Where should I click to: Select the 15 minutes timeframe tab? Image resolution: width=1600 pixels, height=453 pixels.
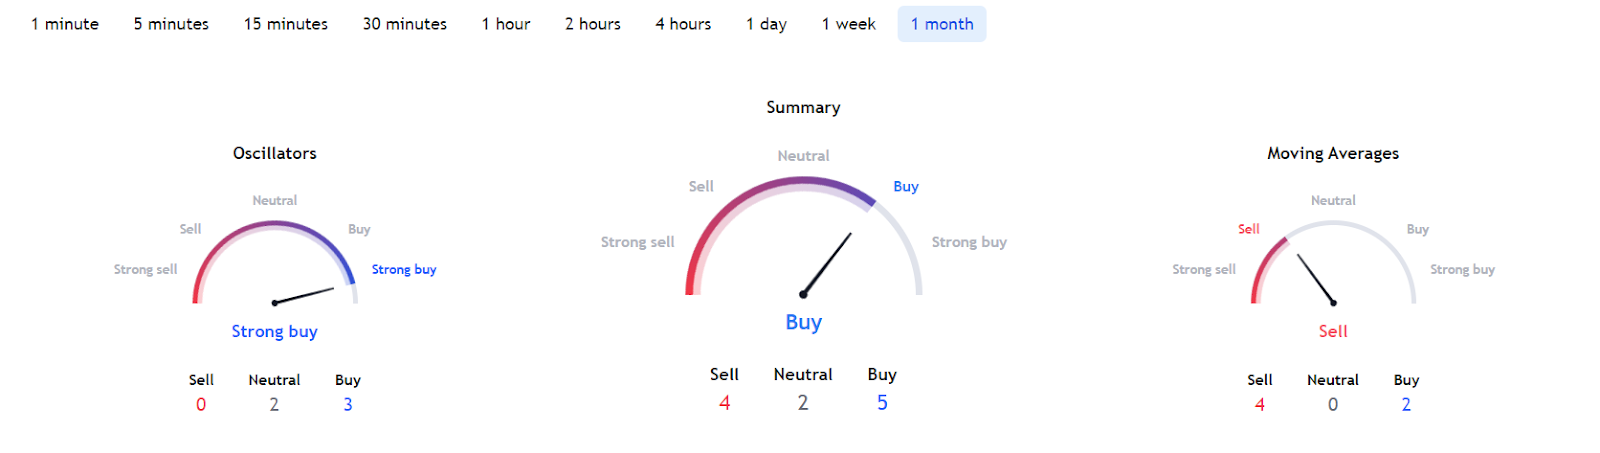click(x=286, y=24)
